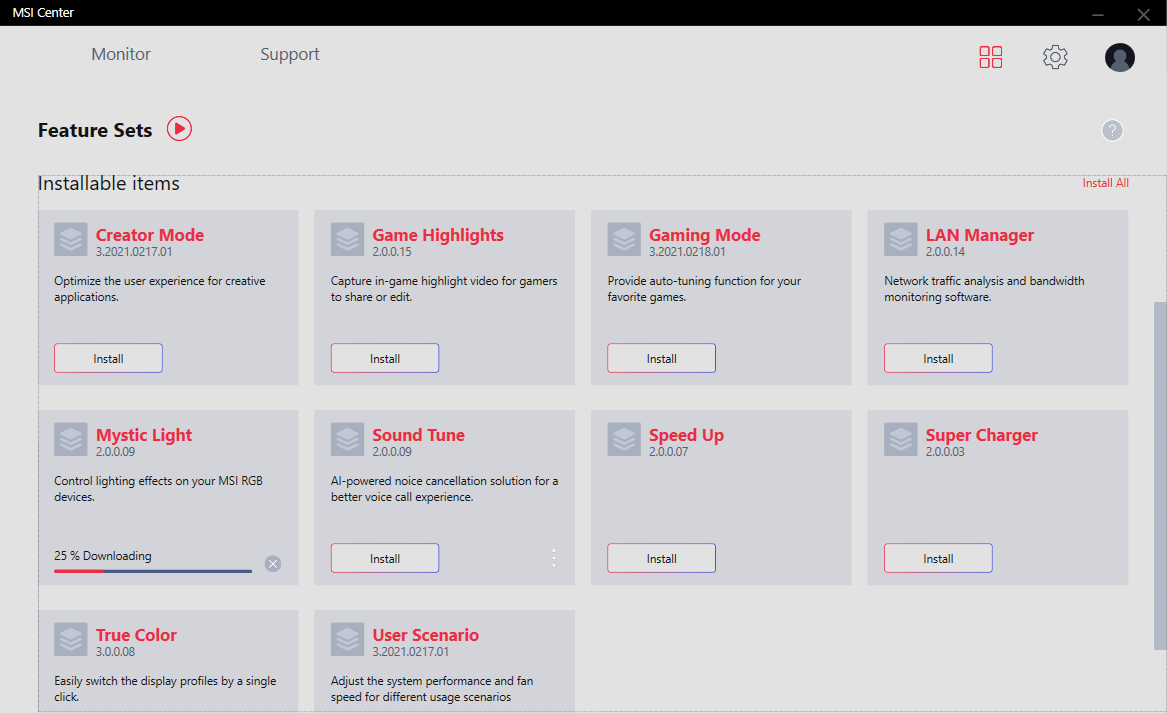Click the vertical scrollbar thumb

coord(1160,476)
